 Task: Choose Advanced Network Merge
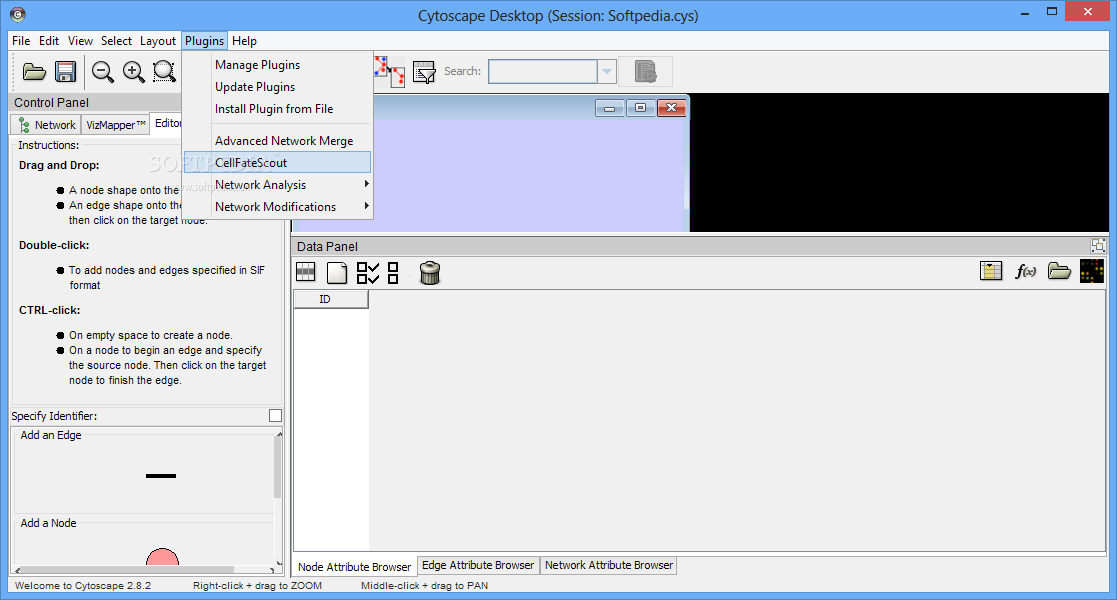[278, 141]
